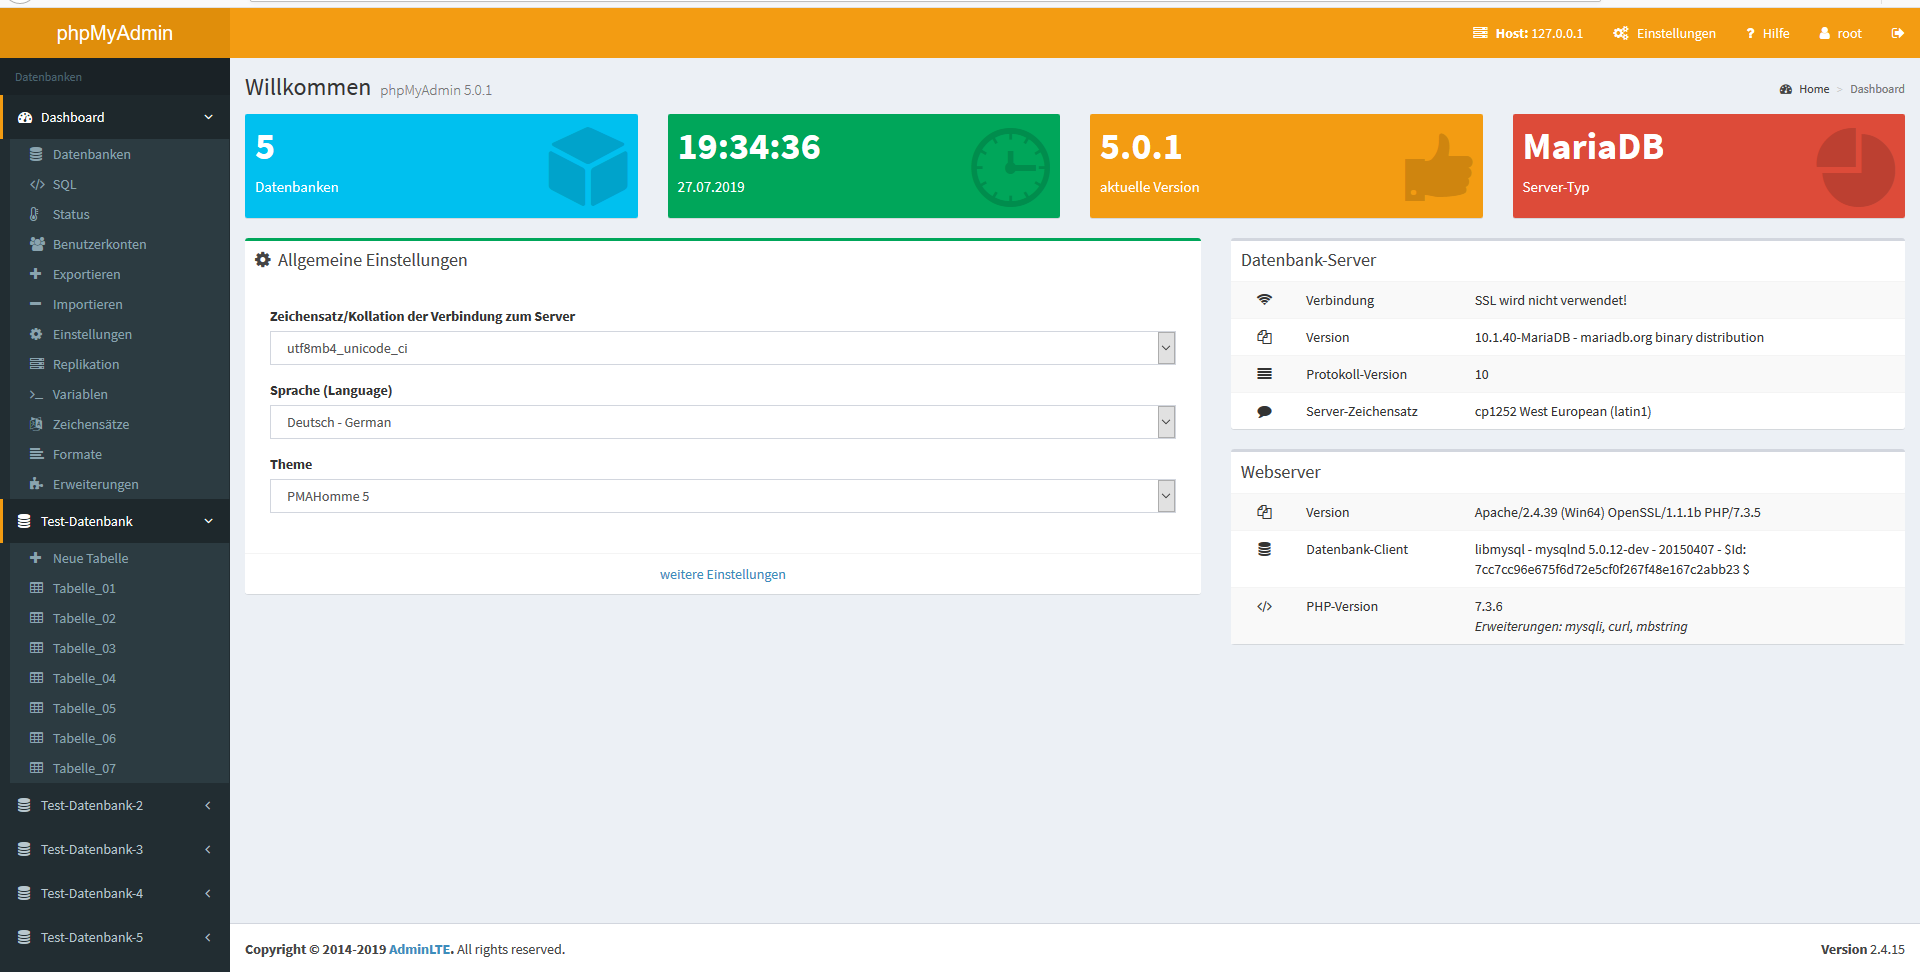Click the Status thermometer icon
Viewport: 1920px width, 972px height.
(x=35, y=214)
